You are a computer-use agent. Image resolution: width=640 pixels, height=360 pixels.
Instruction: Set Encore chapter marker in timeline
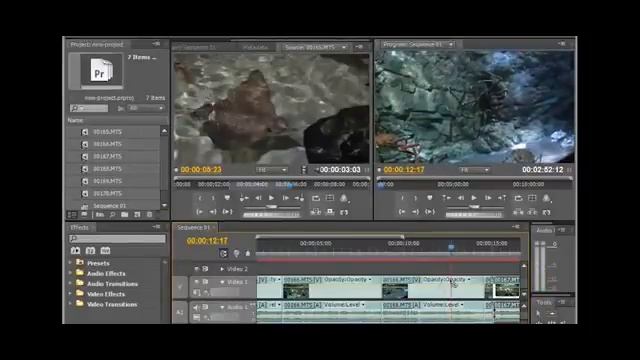click(236, 253)
